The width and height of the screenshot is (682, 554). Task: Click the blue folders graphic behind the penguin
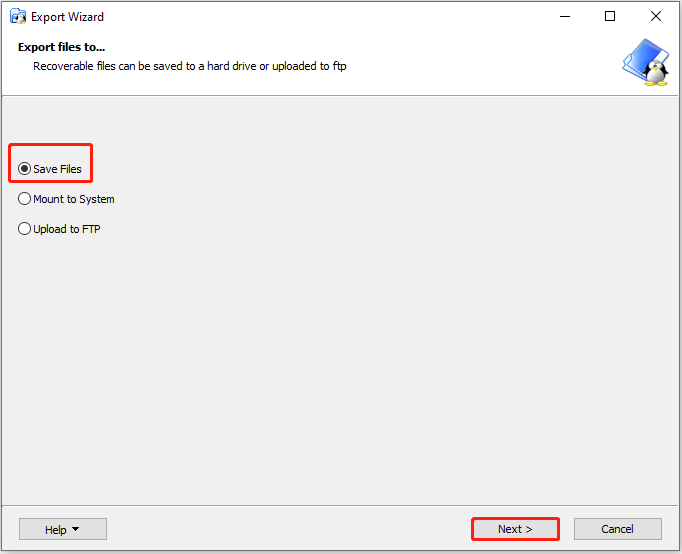pos(636,58)
